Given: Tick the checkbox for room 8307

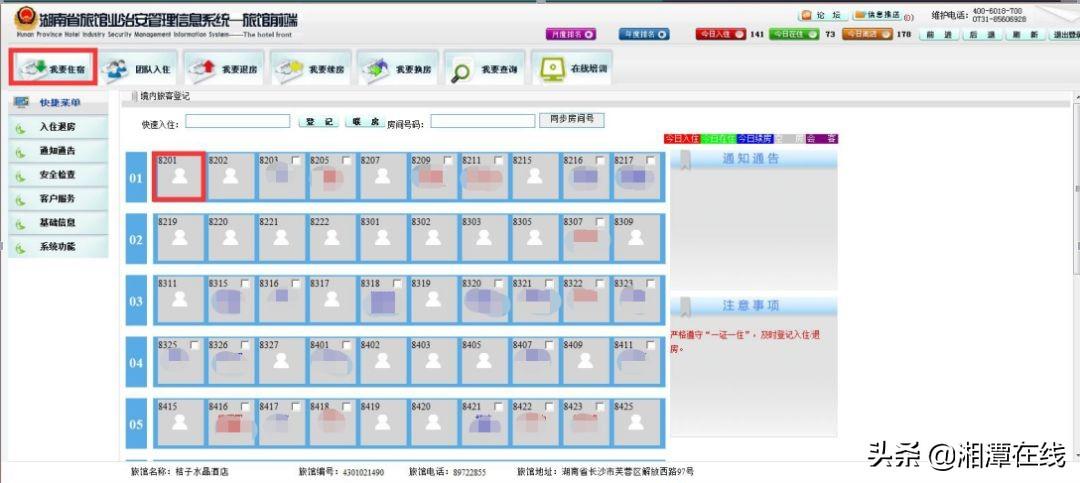Looking at the screenshot, I should point(601,222).
